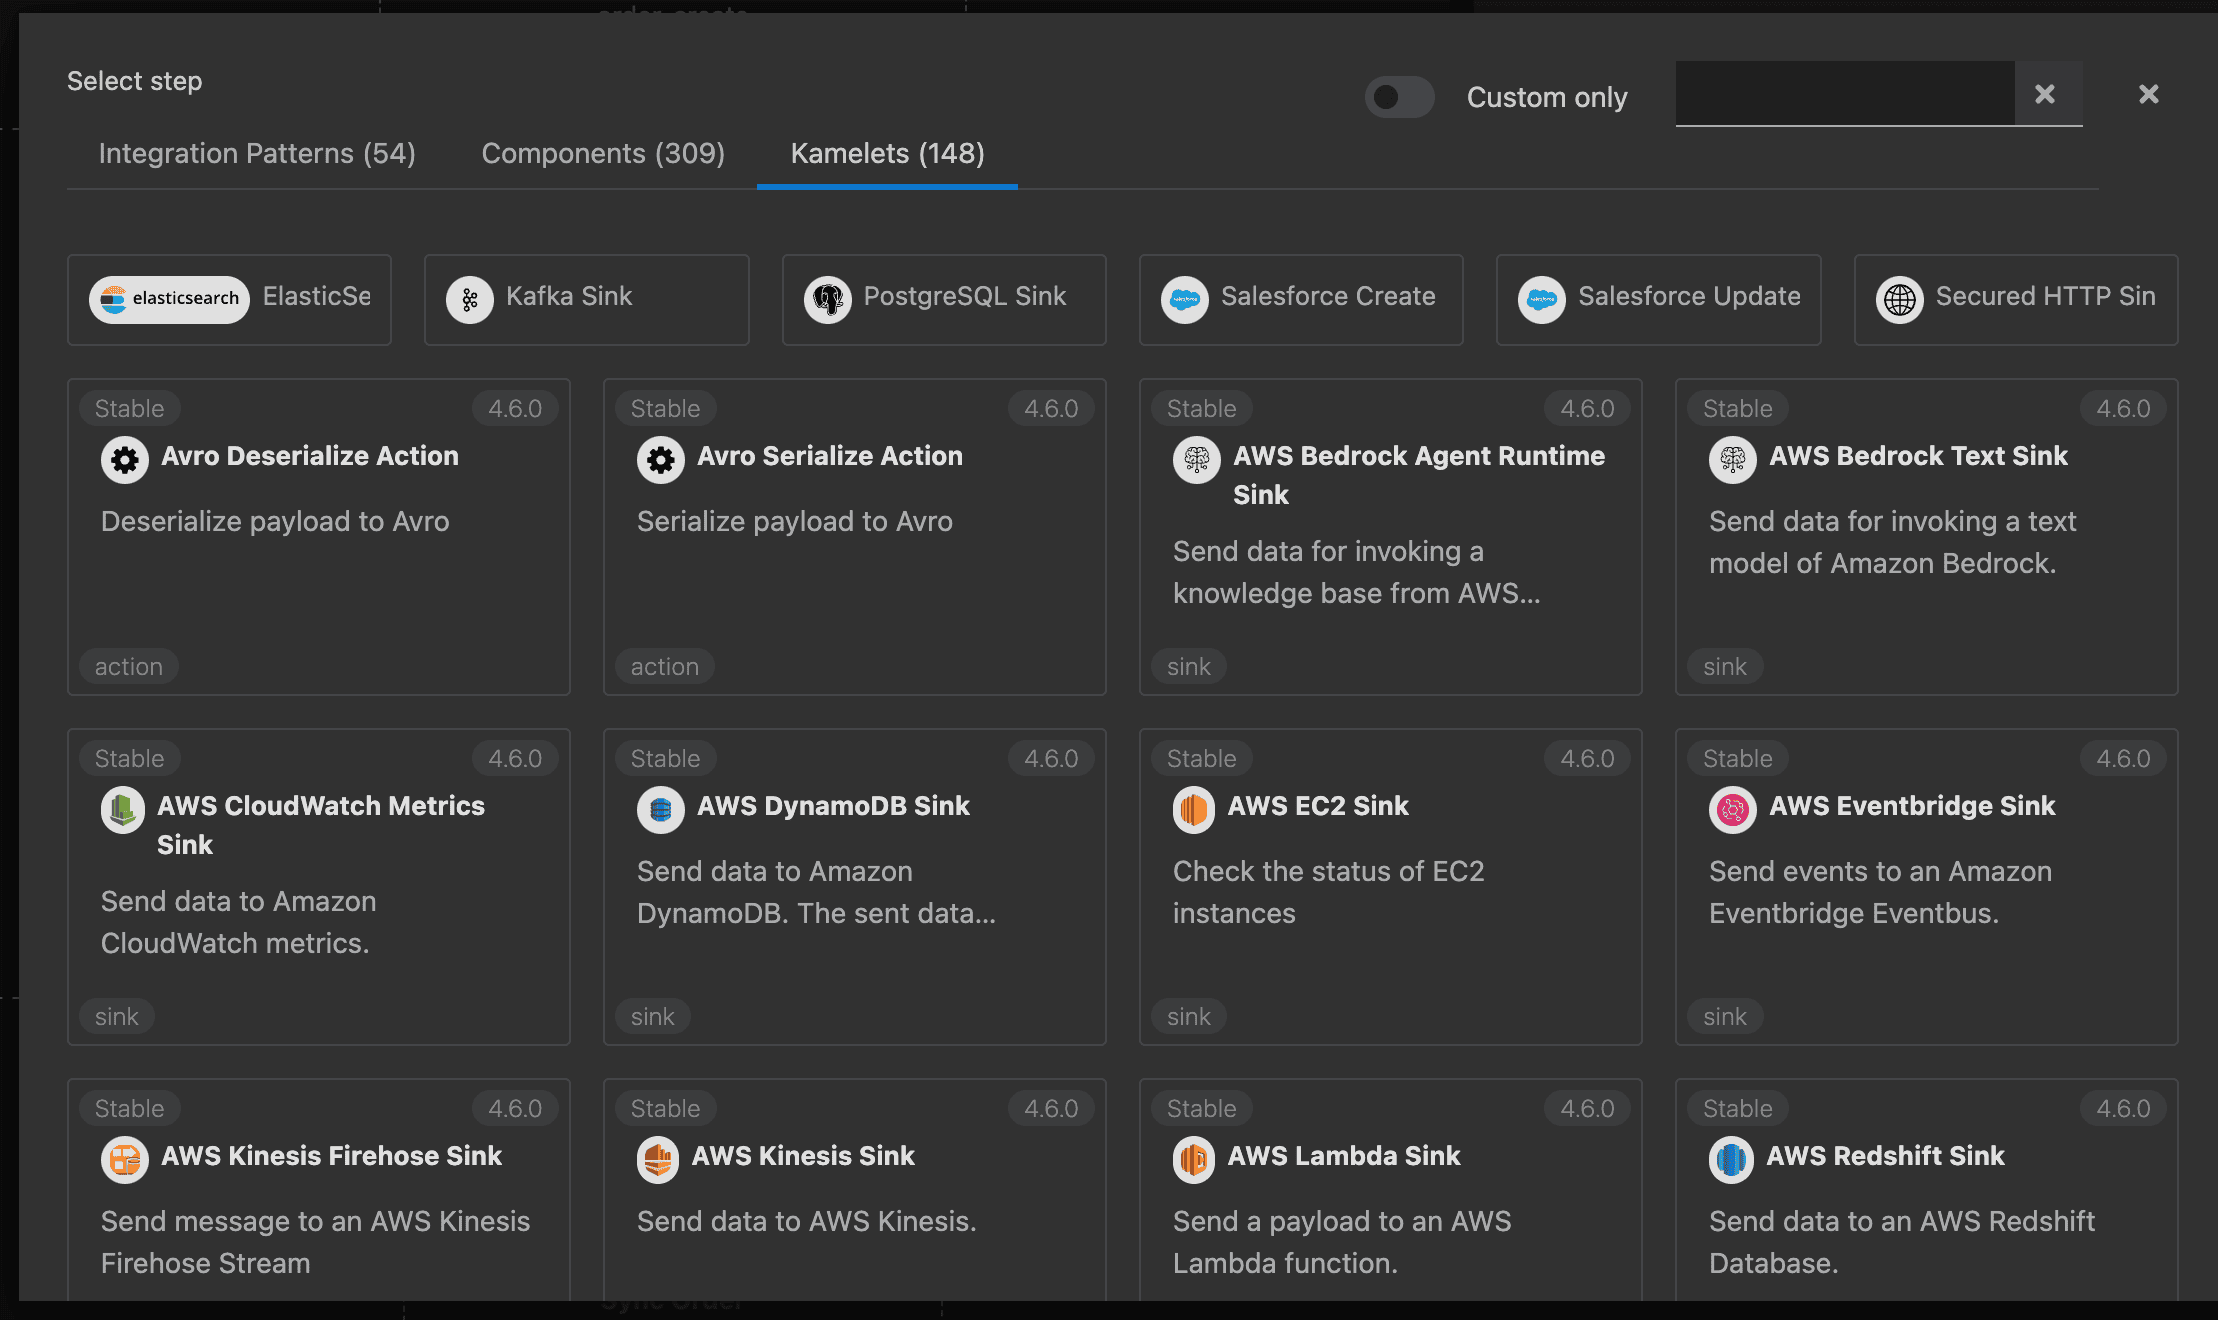Select the AWS Eventbridge Sink title
This screenshot has width=2218, height=1320.
pyautogui.click(x=1912, y=806)
